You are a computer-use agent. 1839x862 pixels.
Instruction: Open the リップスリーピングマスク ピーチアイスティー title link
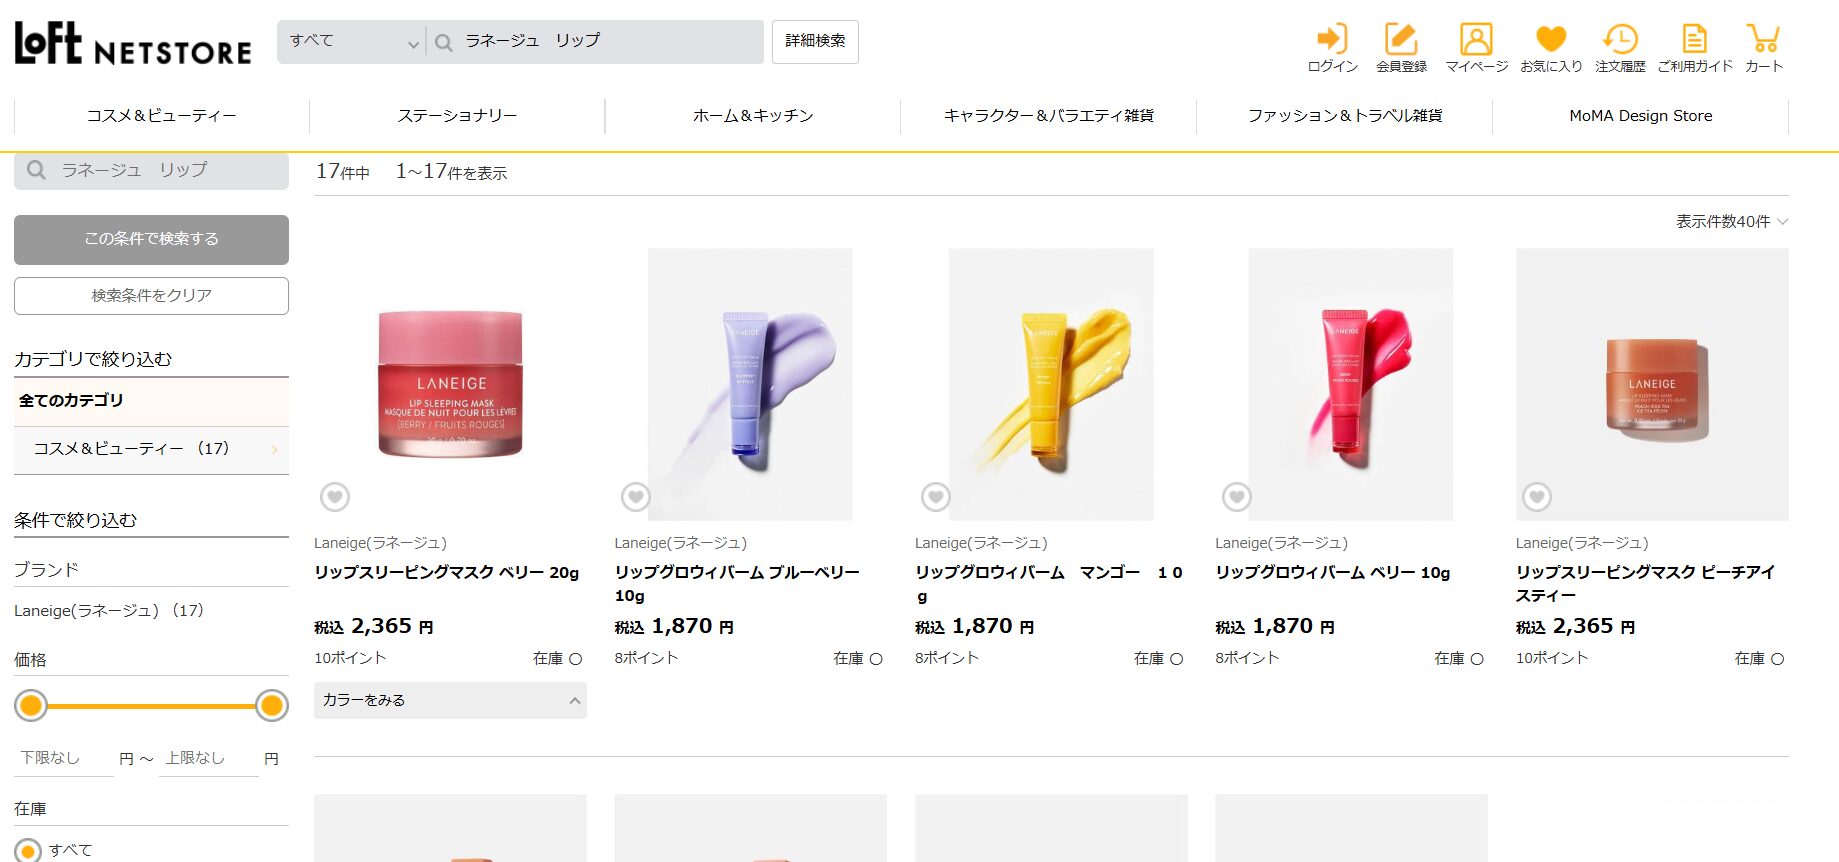click(x=1645, y=584)
